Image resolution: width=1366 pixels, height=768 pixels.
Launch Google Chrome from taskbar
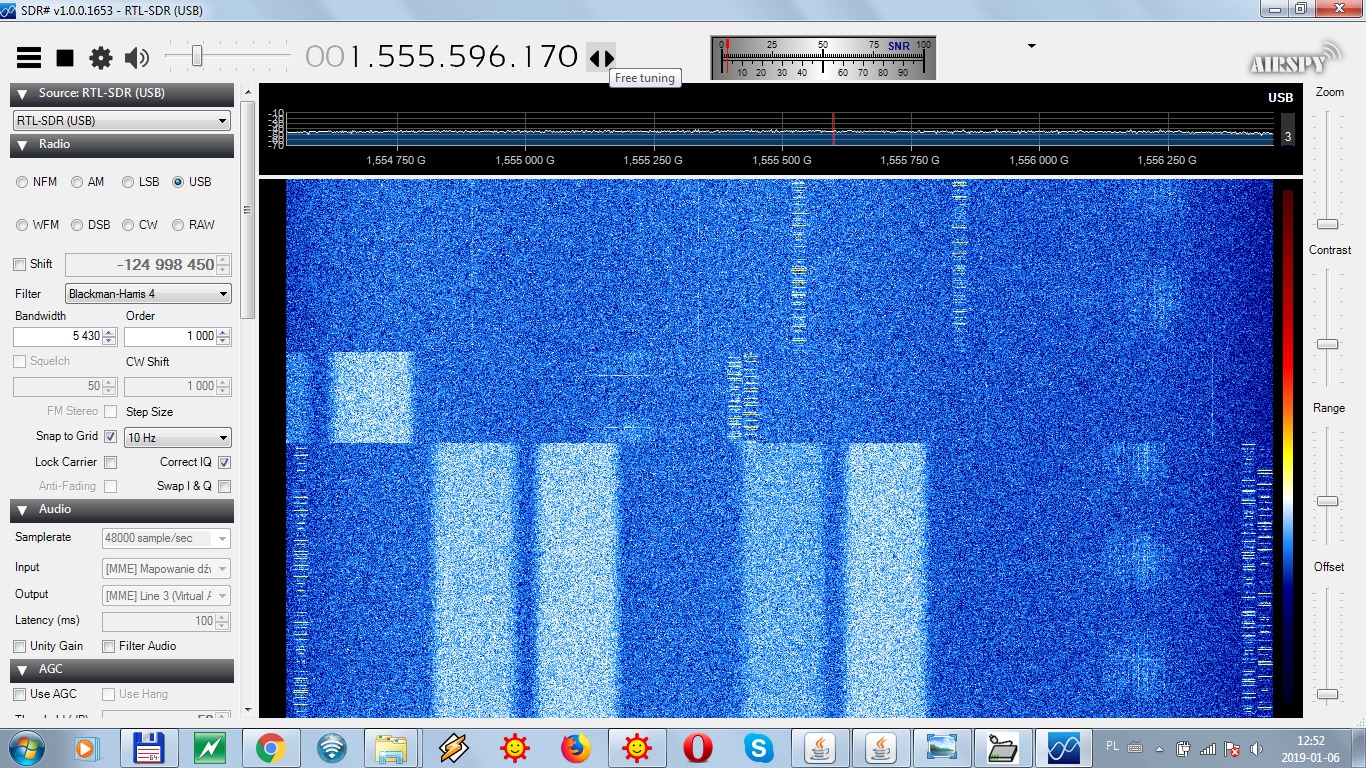coord(270,747)
